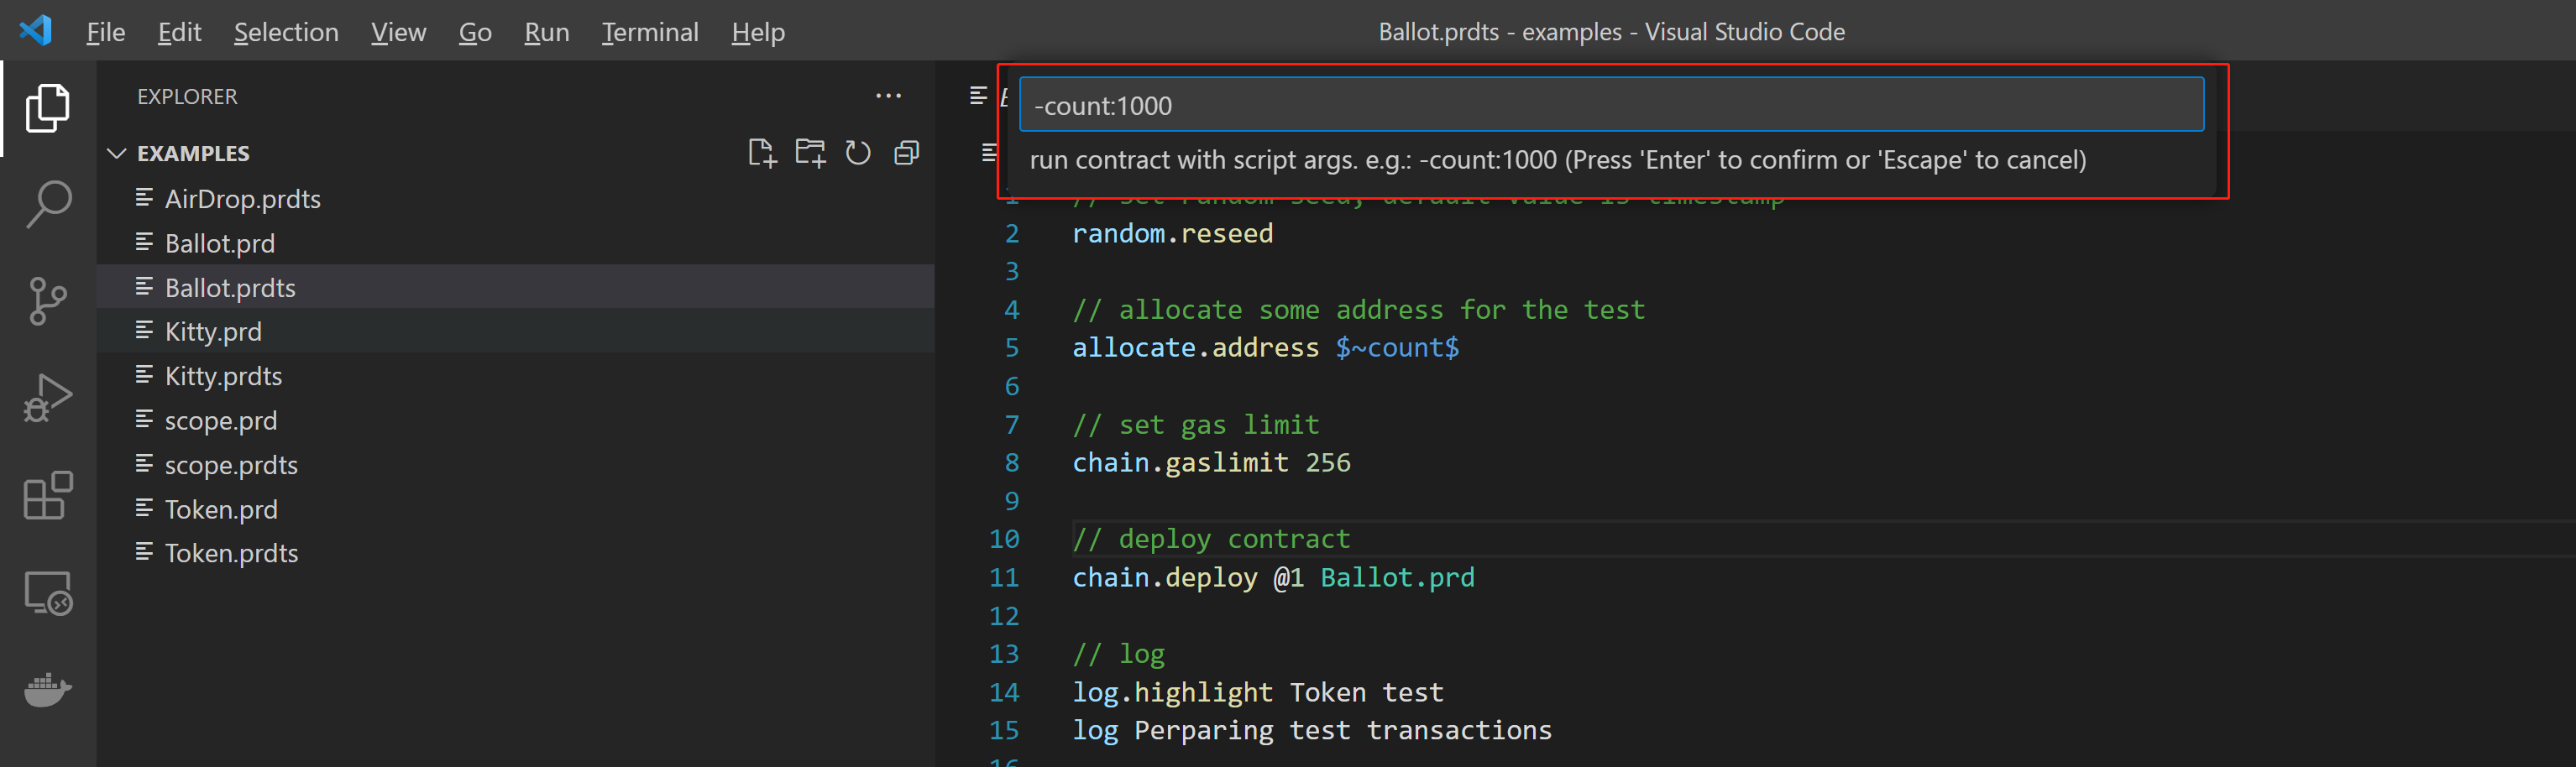The height and width of the screenshot is (767, 2576).
Task: Open Token.prd file
Action: [515, 509]
